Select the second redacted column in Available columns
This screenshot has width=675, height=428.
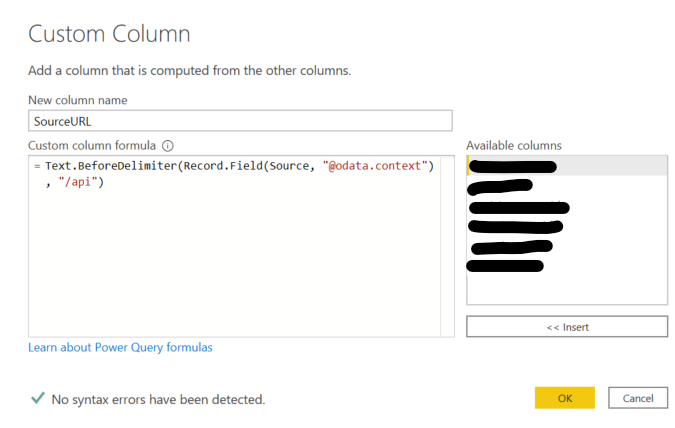coord(500,186)
